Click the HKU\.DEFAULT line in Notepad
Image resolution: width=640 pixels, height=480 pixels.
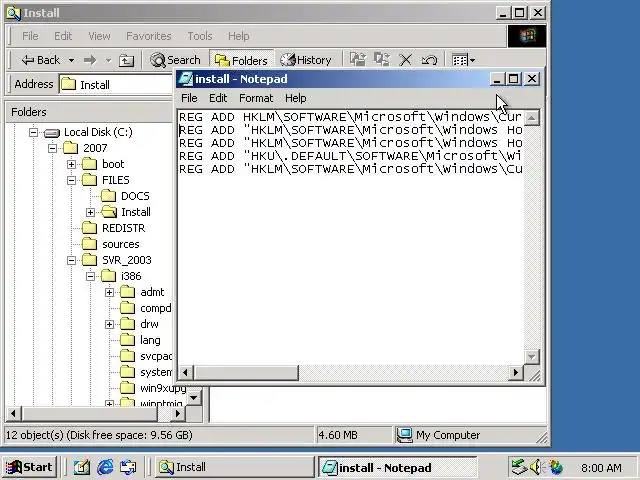(350, 156)
